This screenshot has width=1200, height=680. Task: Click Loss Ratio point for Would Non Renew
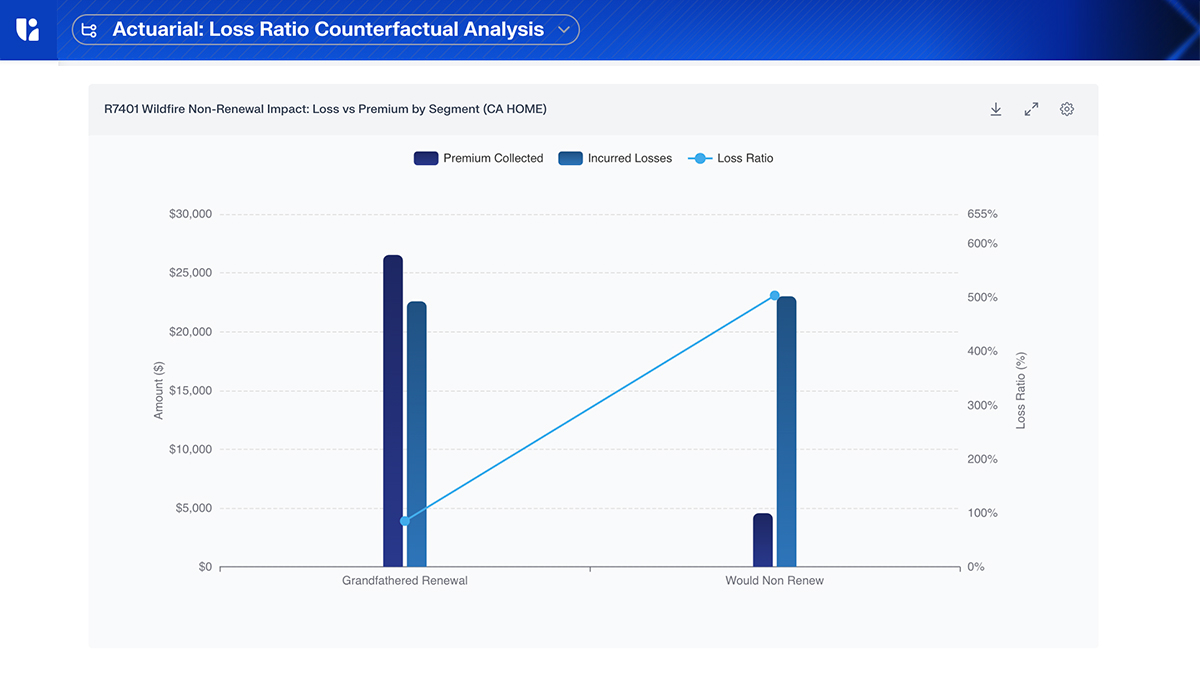click(774, 295)
